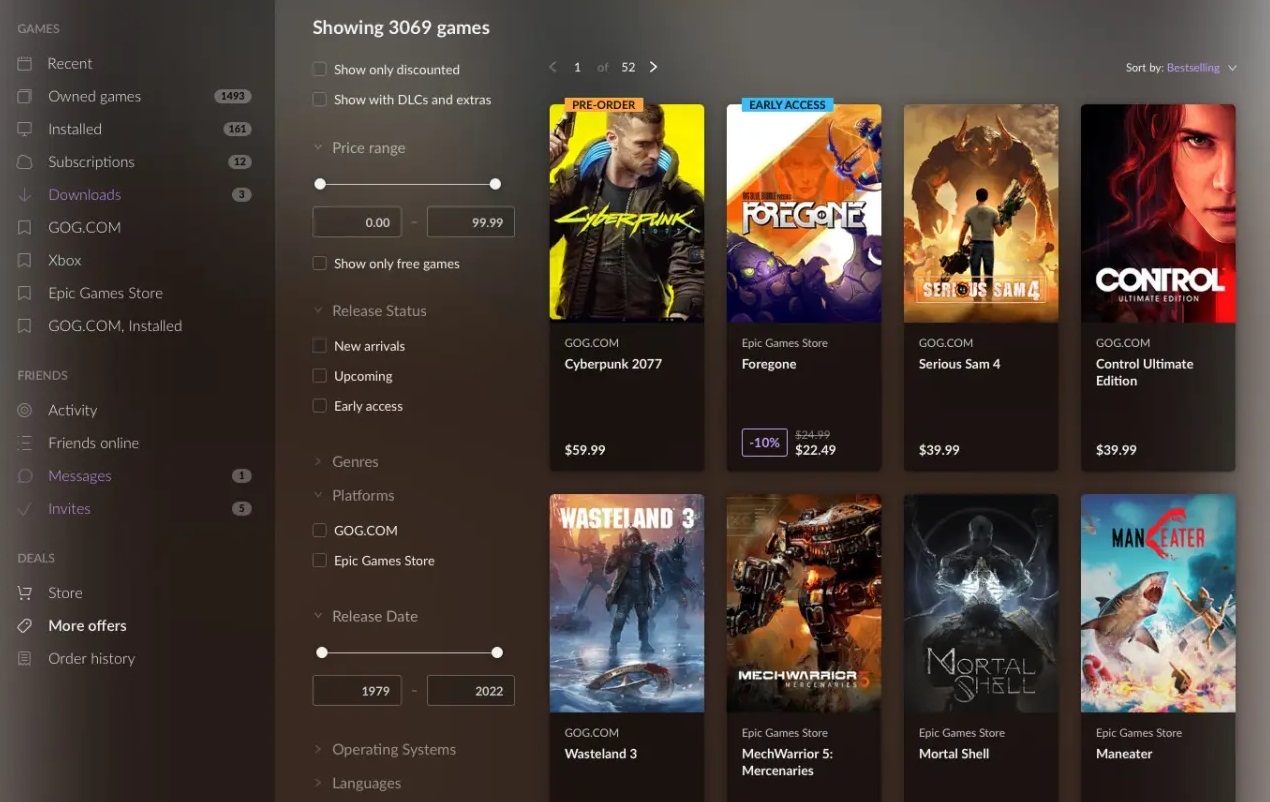This screenshot has width=1270, height=802.
Task: Click the Owned games 1493 count badge
Action: 233,96
